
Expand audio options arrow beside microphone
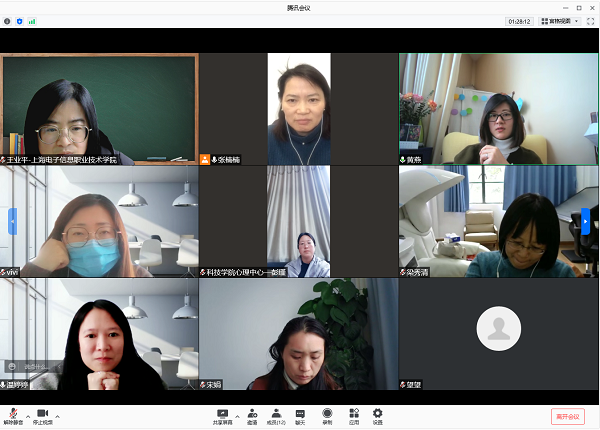(27, 415)
